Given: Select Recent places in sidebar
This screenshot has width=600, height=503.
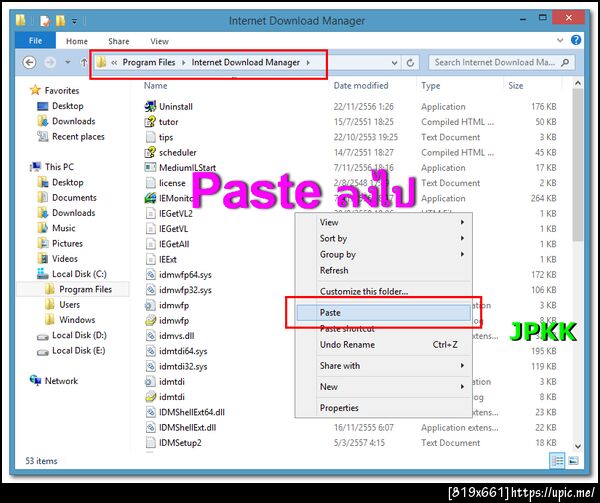Looking at the screenshot, I should point(78,137).
